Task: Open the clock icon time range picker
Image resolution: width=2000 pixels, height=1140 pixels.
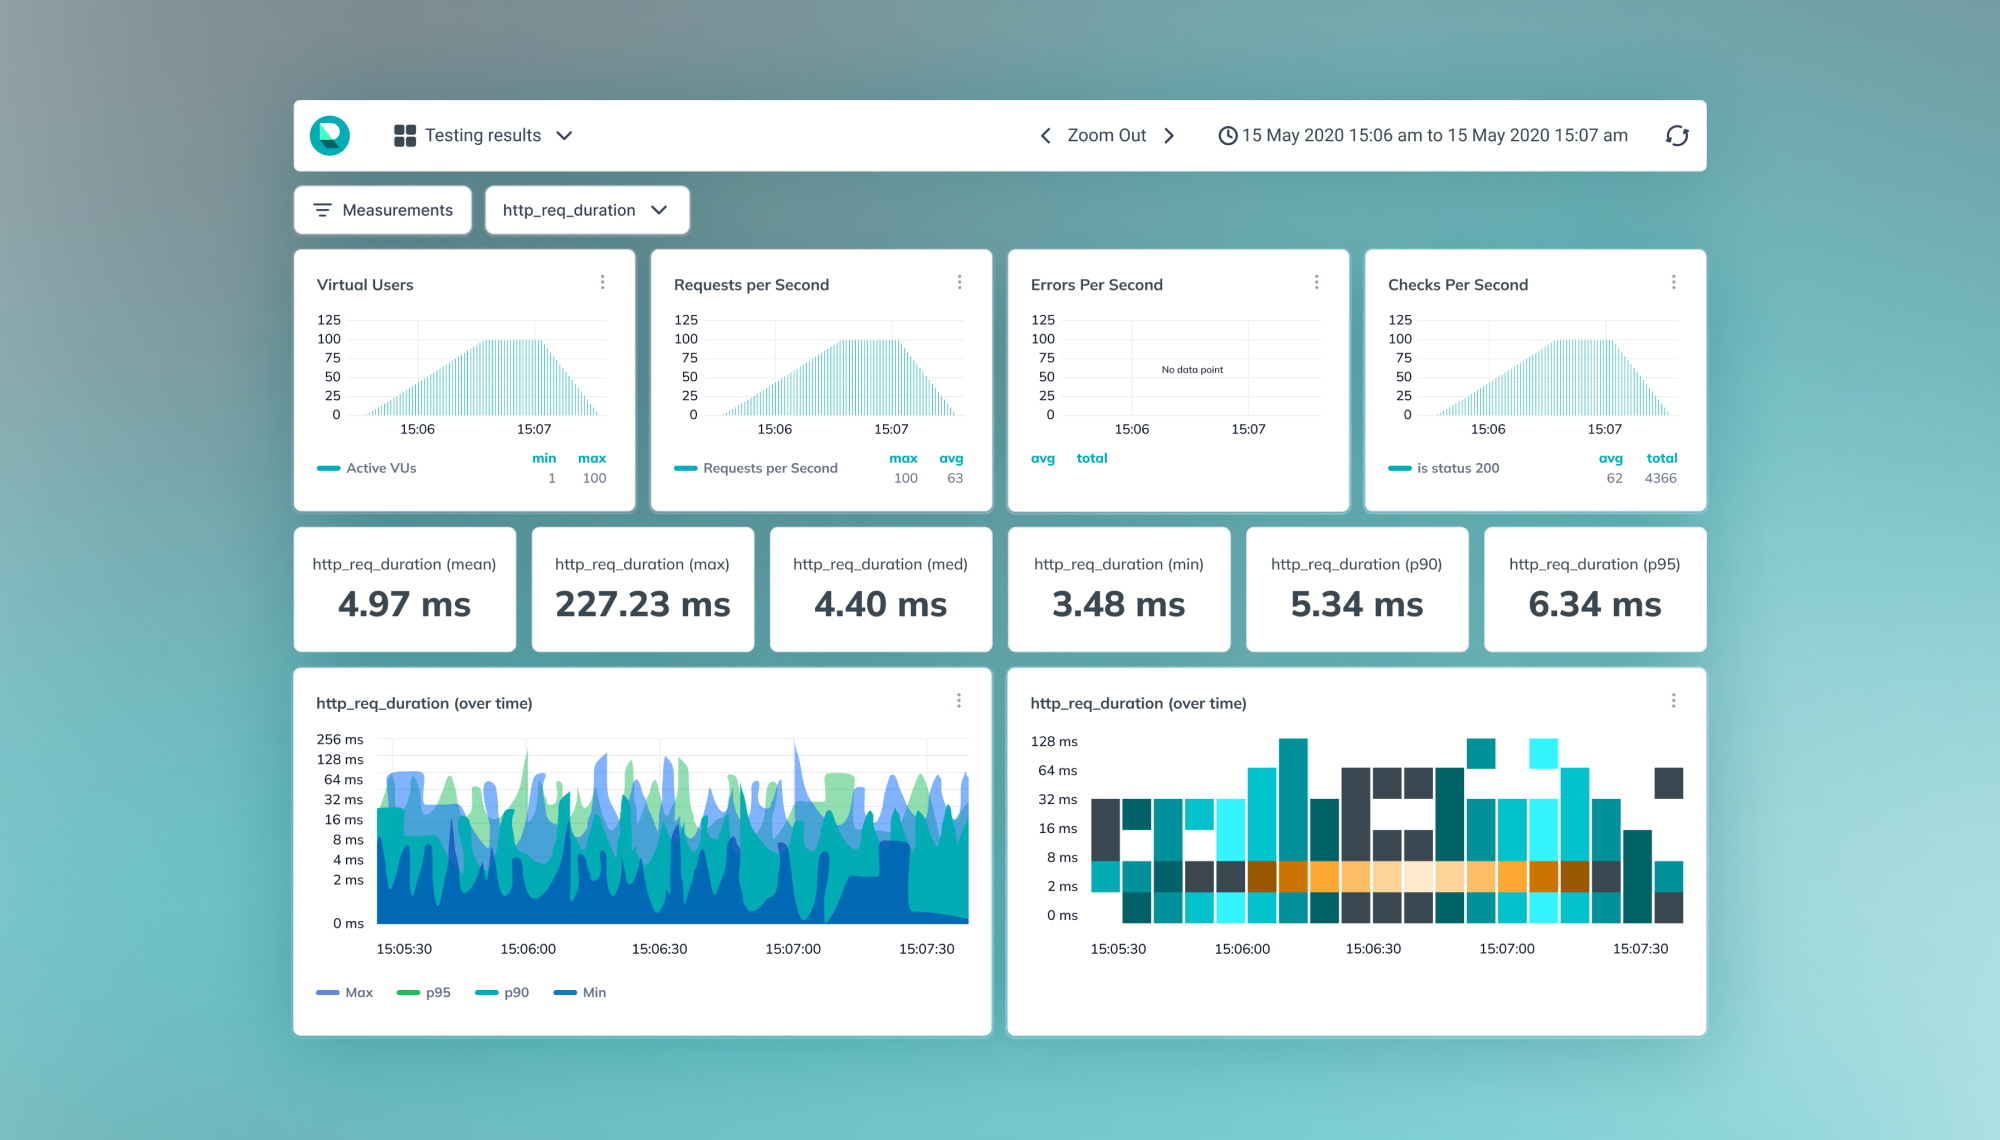Action: (x=1227, y=136)
